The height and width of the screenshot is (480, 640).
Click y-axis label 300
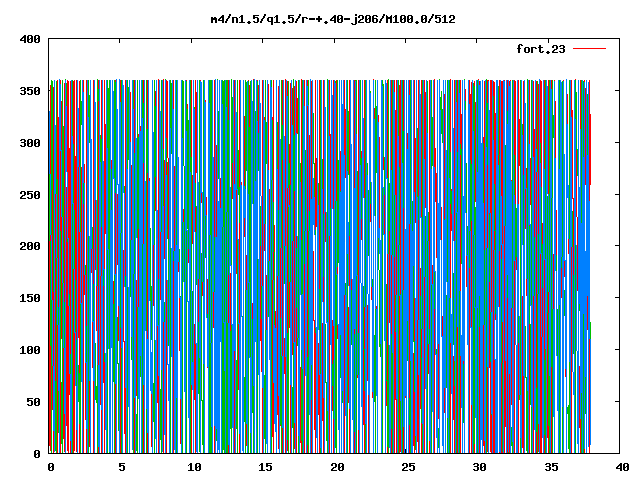30,143
